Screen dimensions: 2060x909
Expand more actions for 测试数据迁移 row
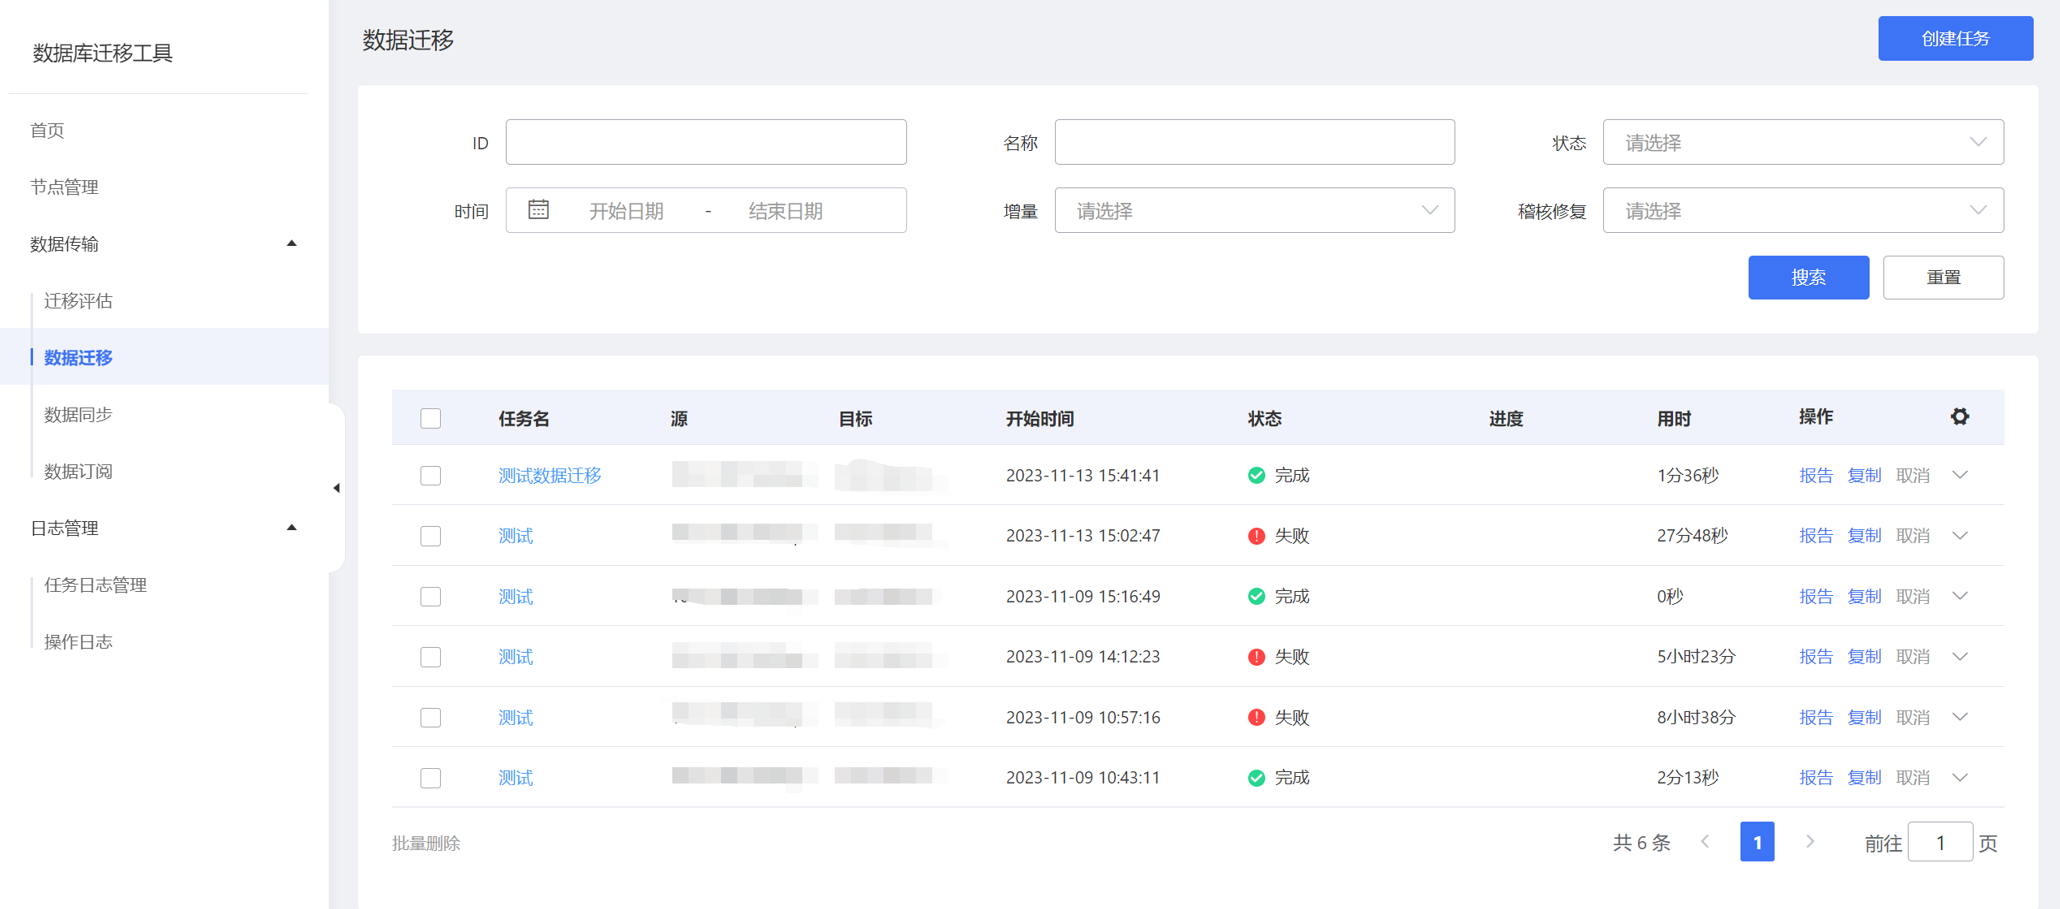click(x=1960, y=475)
